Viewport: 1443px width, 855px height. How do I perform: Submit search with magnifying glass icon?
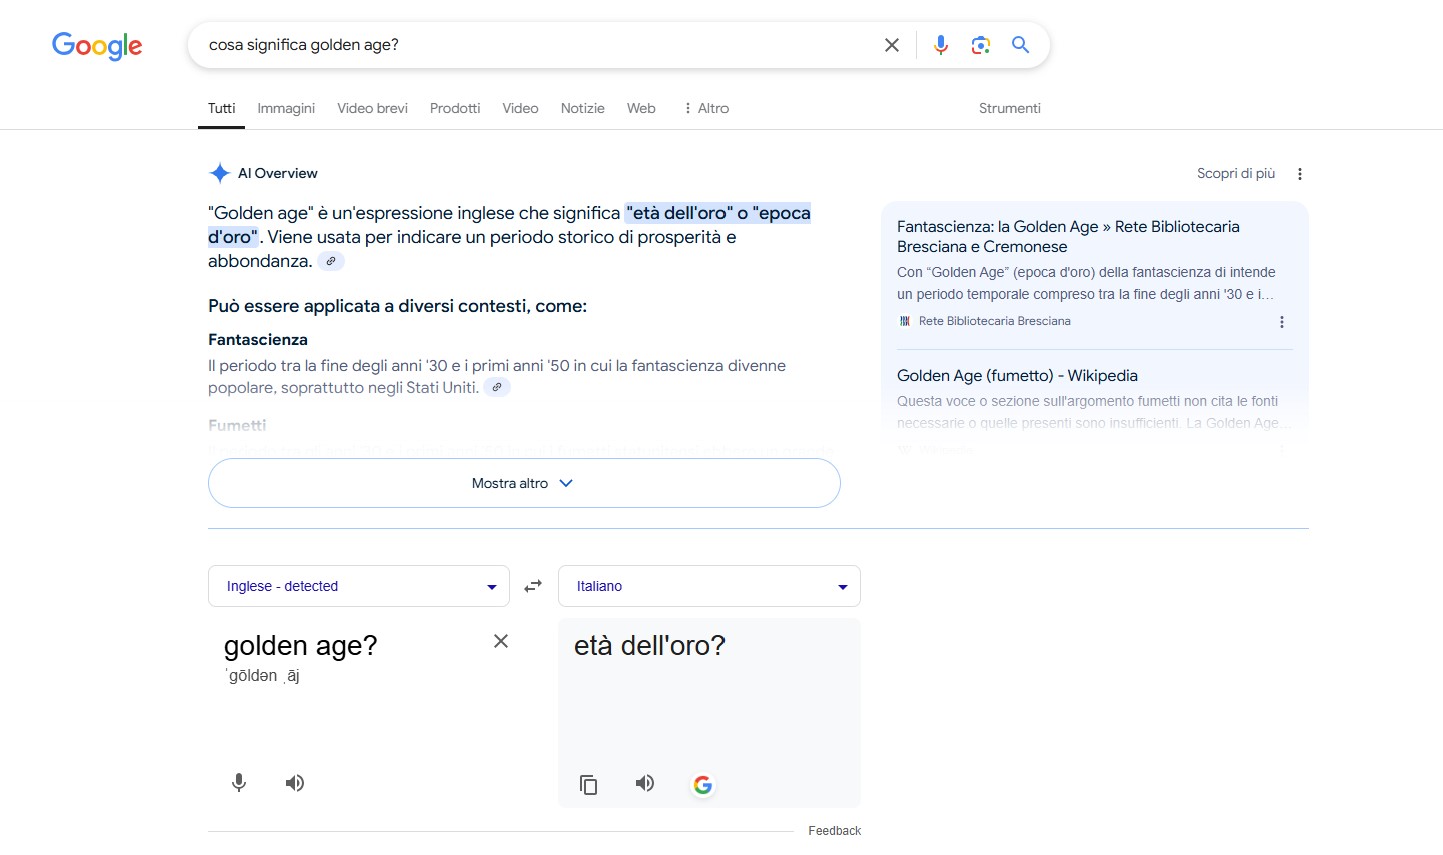(1020, 45)
